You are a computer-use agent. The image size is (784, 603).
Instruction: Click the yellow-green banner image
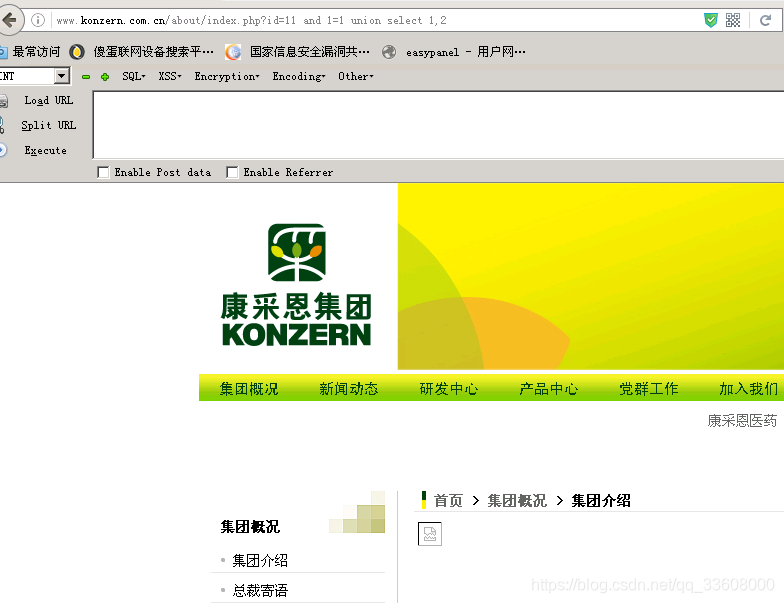590,276
